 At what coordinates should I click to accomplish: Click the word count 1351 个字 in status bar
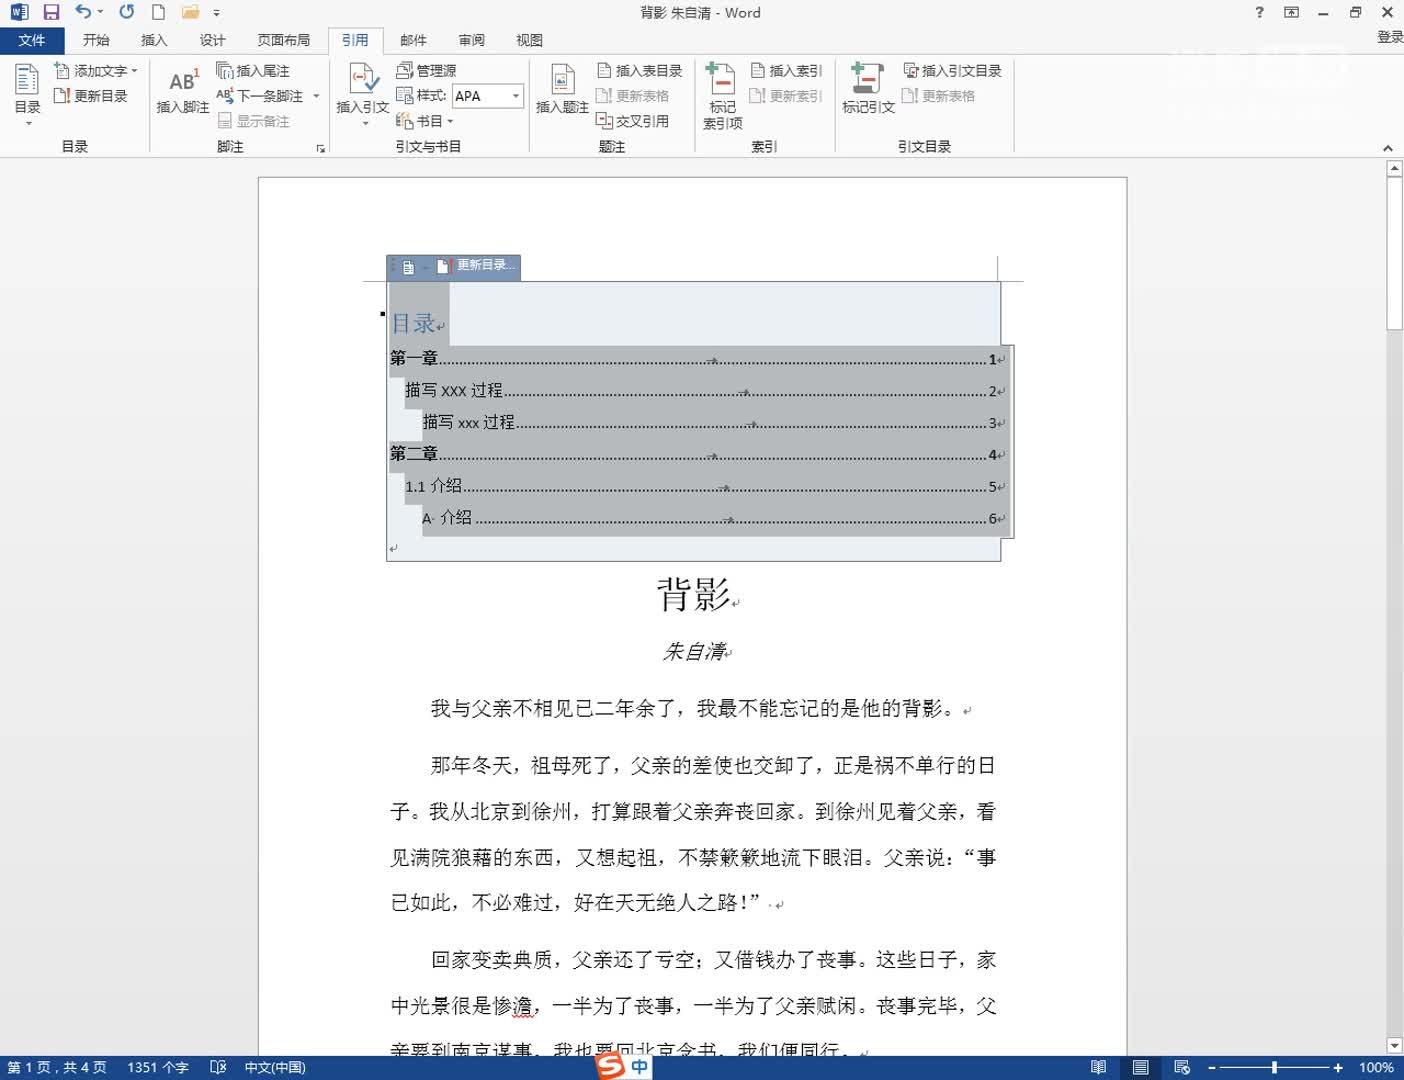tap(156, 1067)
